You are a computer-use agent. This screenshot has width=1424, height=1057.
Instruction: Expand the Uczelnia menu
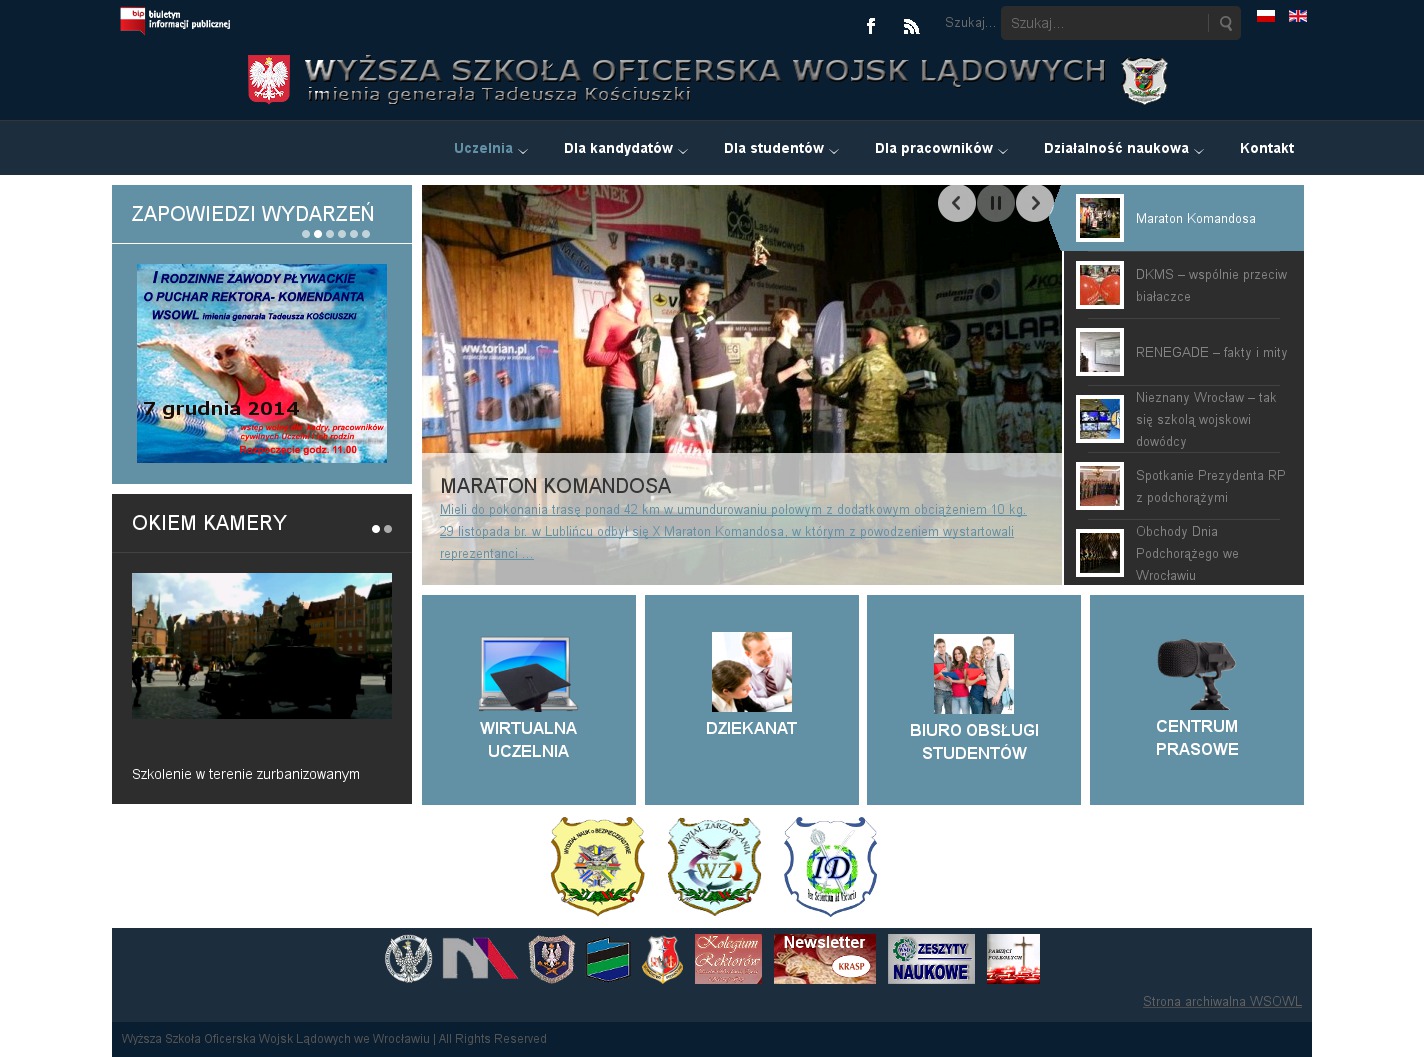coord(490,148)
